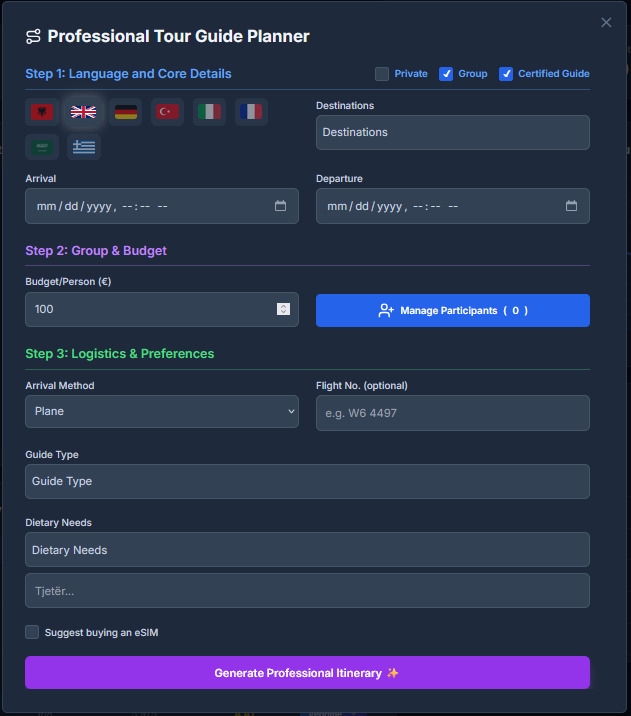This screenshot has height=716, width=631.
Task: Increase Budget/Person with the stepper arrows
Action: (283, 306)
